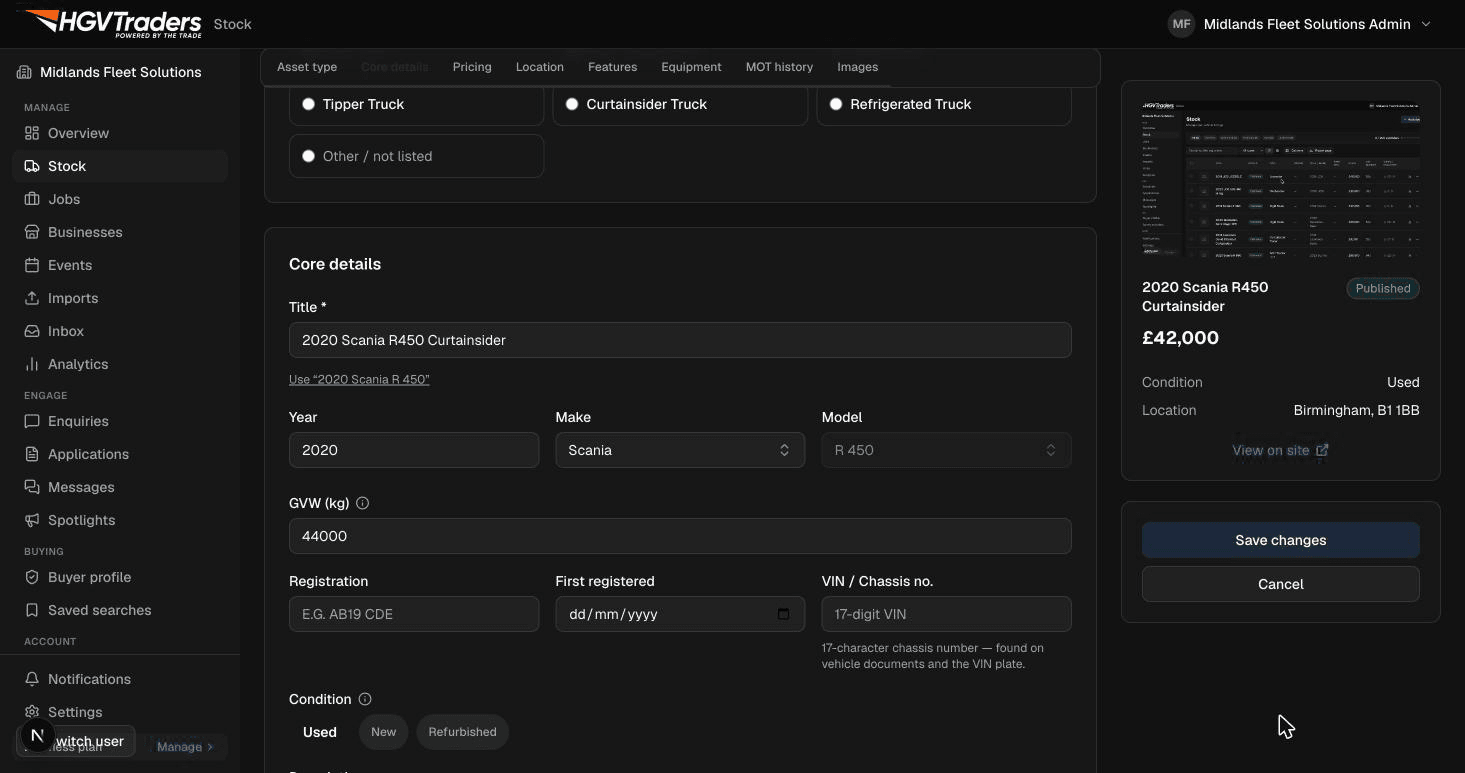The width and height of the screenshot is (1465, 773).
Task: Set condition to New
Action: click(x=384, y=732)
